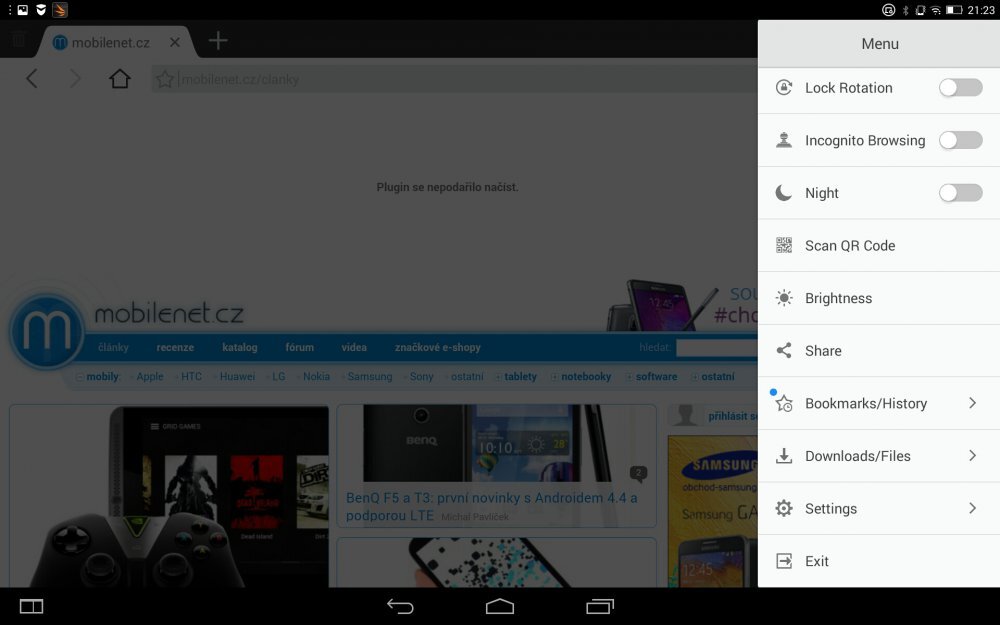1000x625 pixels.
Task: Enable the Lock Rotation toggle
Action: coord(960,88)
